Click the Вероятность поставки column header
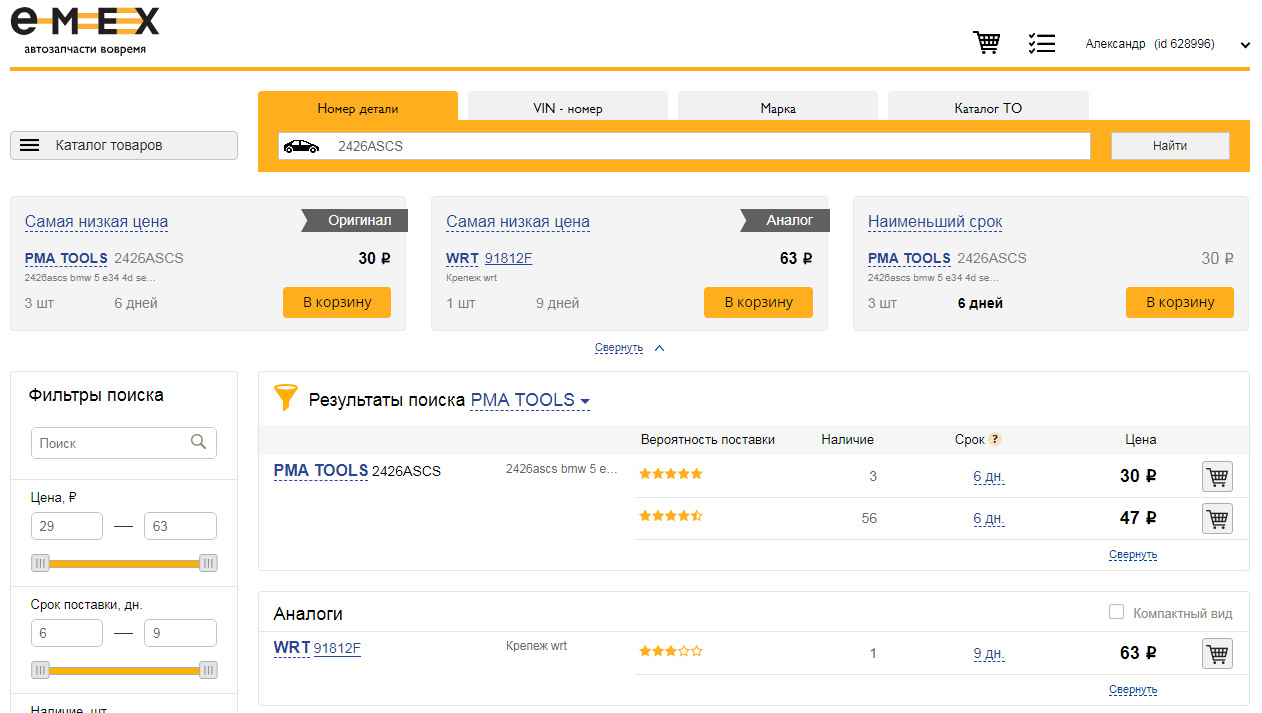 point(708,439)
